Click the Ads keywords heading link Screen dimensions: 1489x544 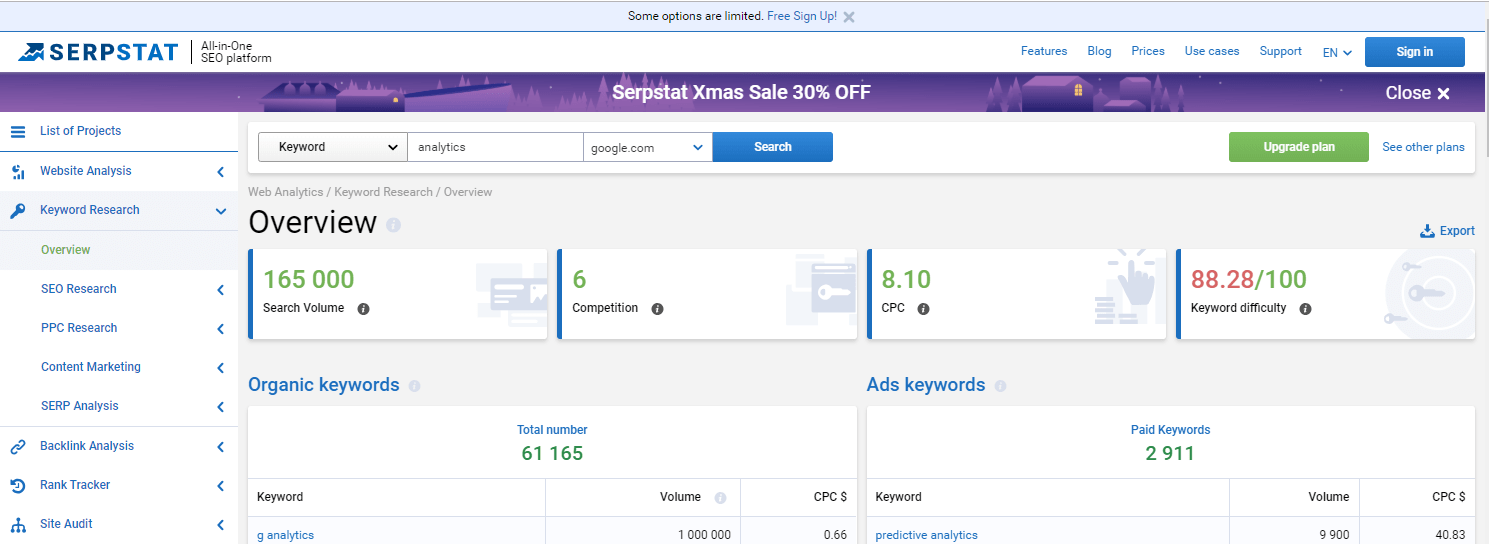(x=926, y=385)
